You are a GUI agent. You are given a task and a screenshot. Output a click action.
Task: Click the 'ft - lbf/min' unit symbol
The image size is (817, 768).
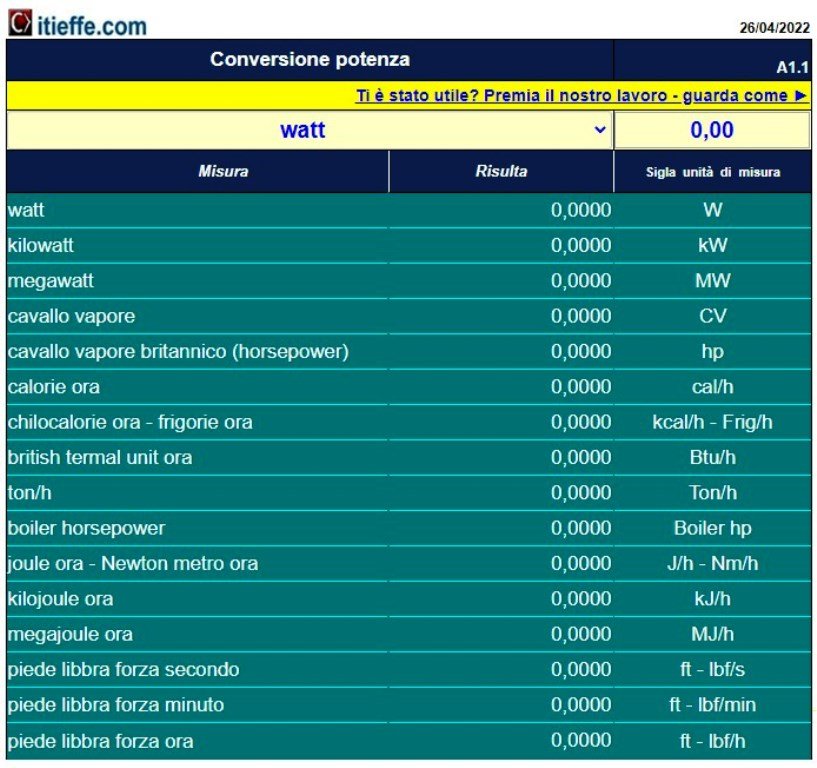tap(713, 705)
